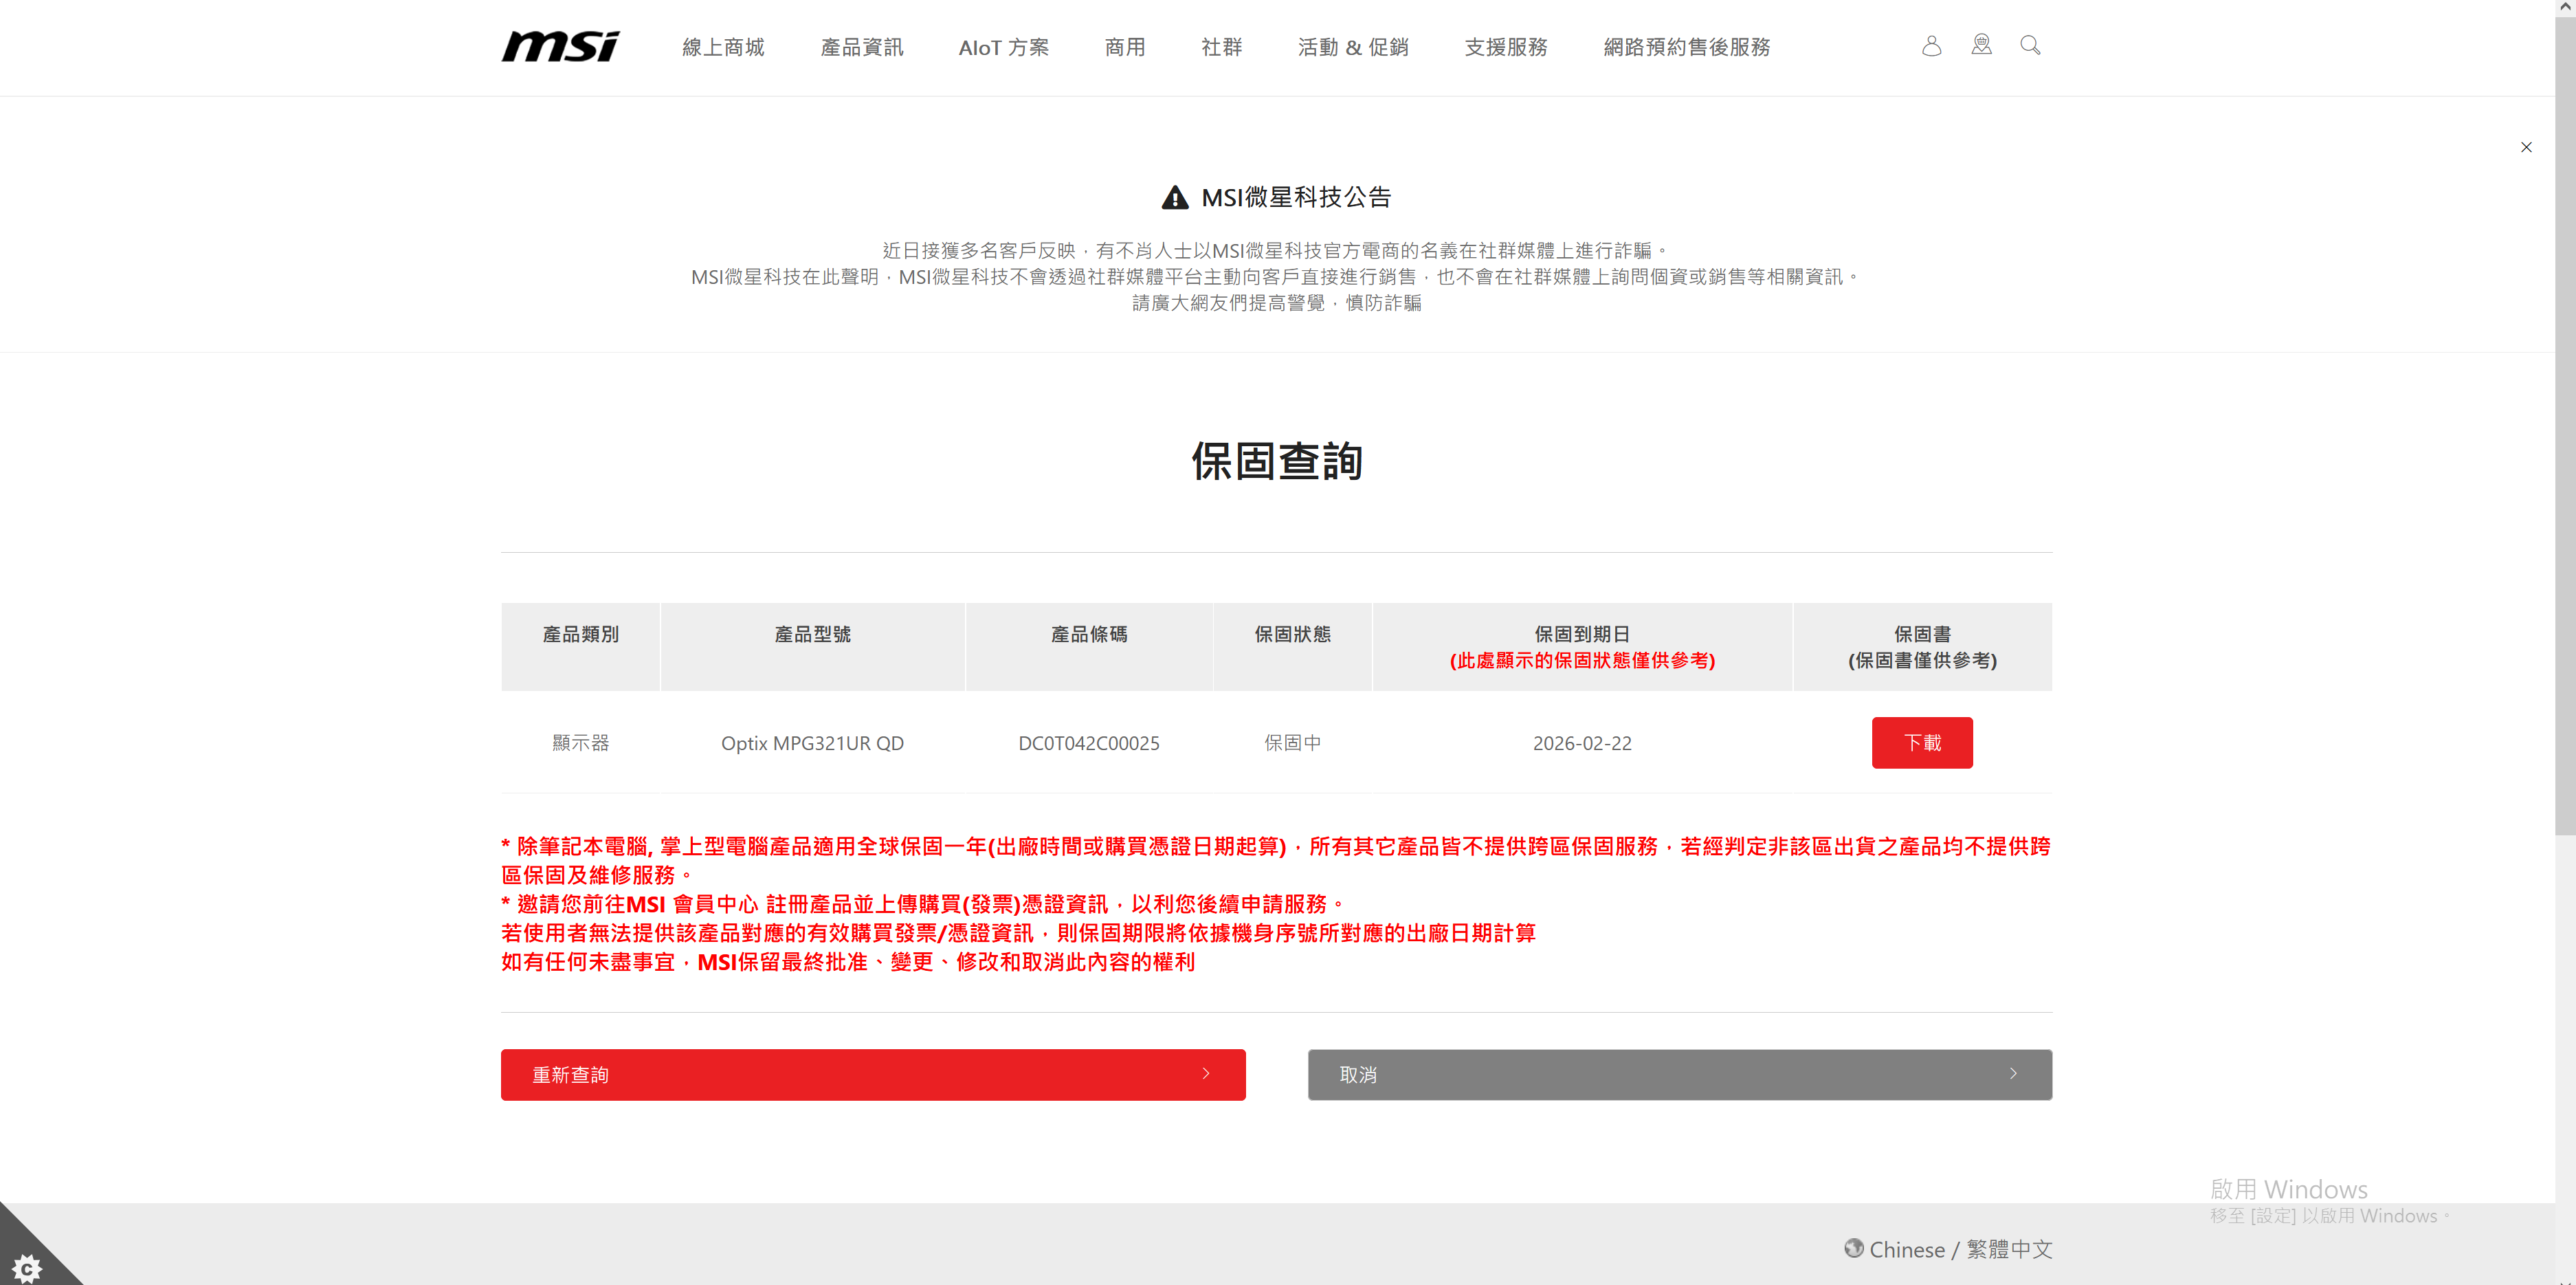Open the 線上商城 menu

pos(723,47)
